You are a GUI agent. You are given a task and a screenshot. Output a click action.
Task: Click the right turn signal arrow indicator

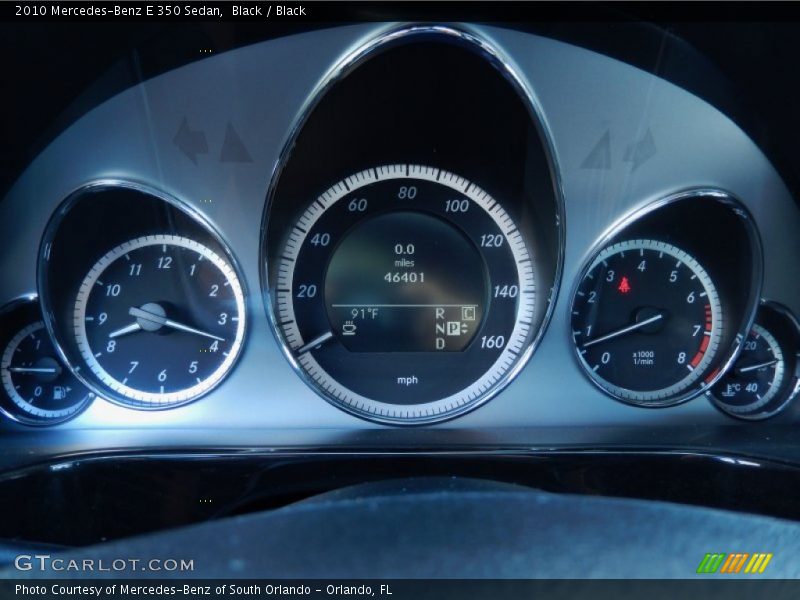coord(640,149)
